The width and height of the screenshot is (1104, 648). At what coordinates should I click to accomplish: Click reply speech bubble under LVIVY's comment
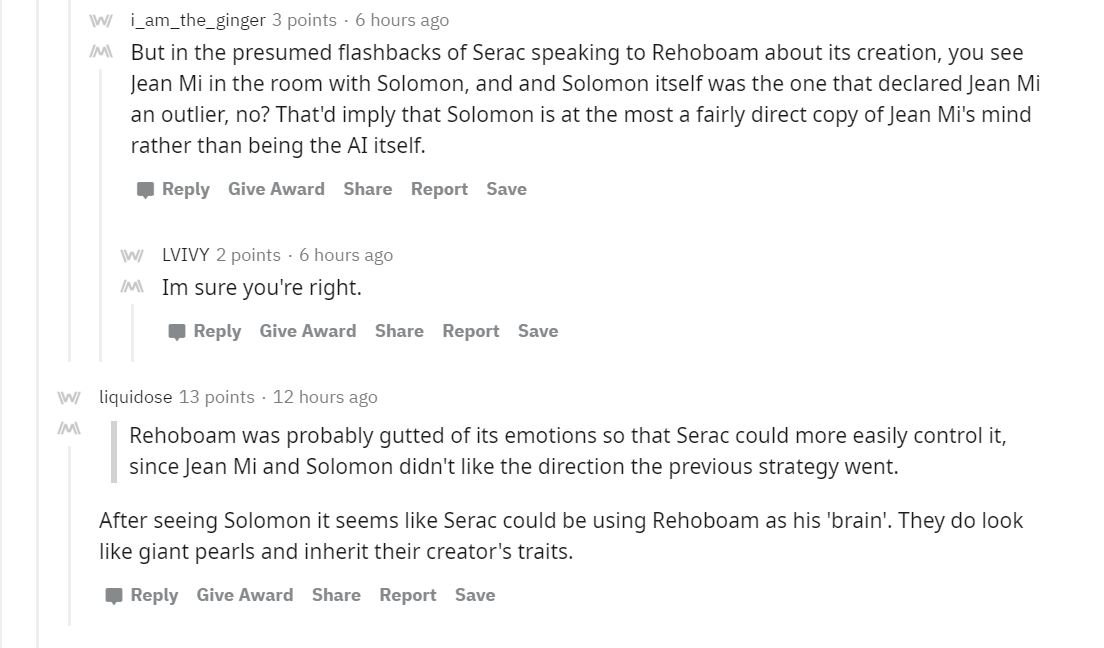pyautogui.click(x=177, y=332)
